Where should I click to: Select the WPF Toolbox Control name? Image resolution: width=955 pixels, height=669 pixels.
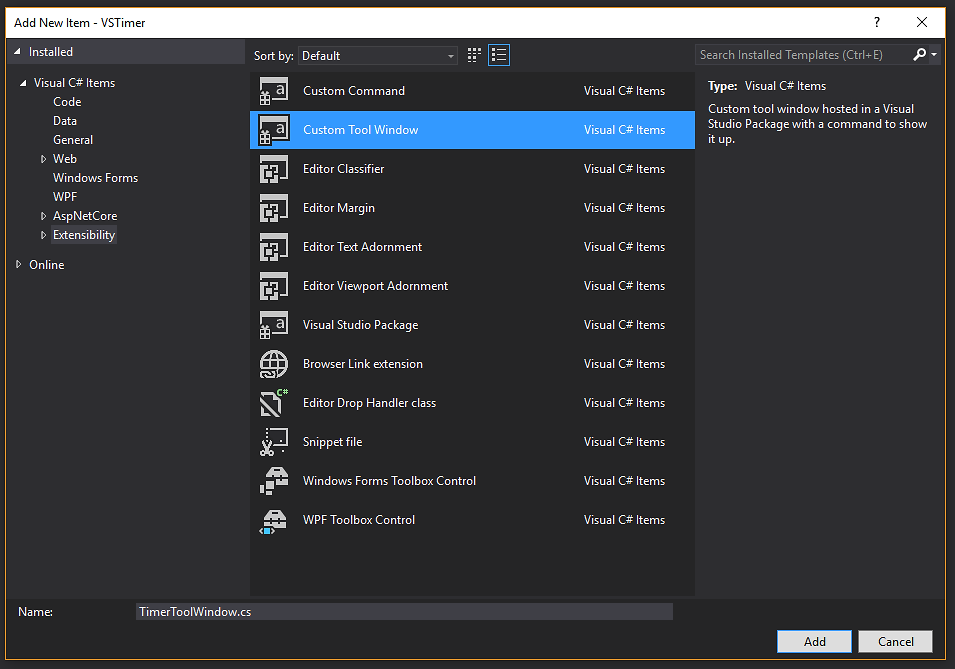click(x=359, y=520)
